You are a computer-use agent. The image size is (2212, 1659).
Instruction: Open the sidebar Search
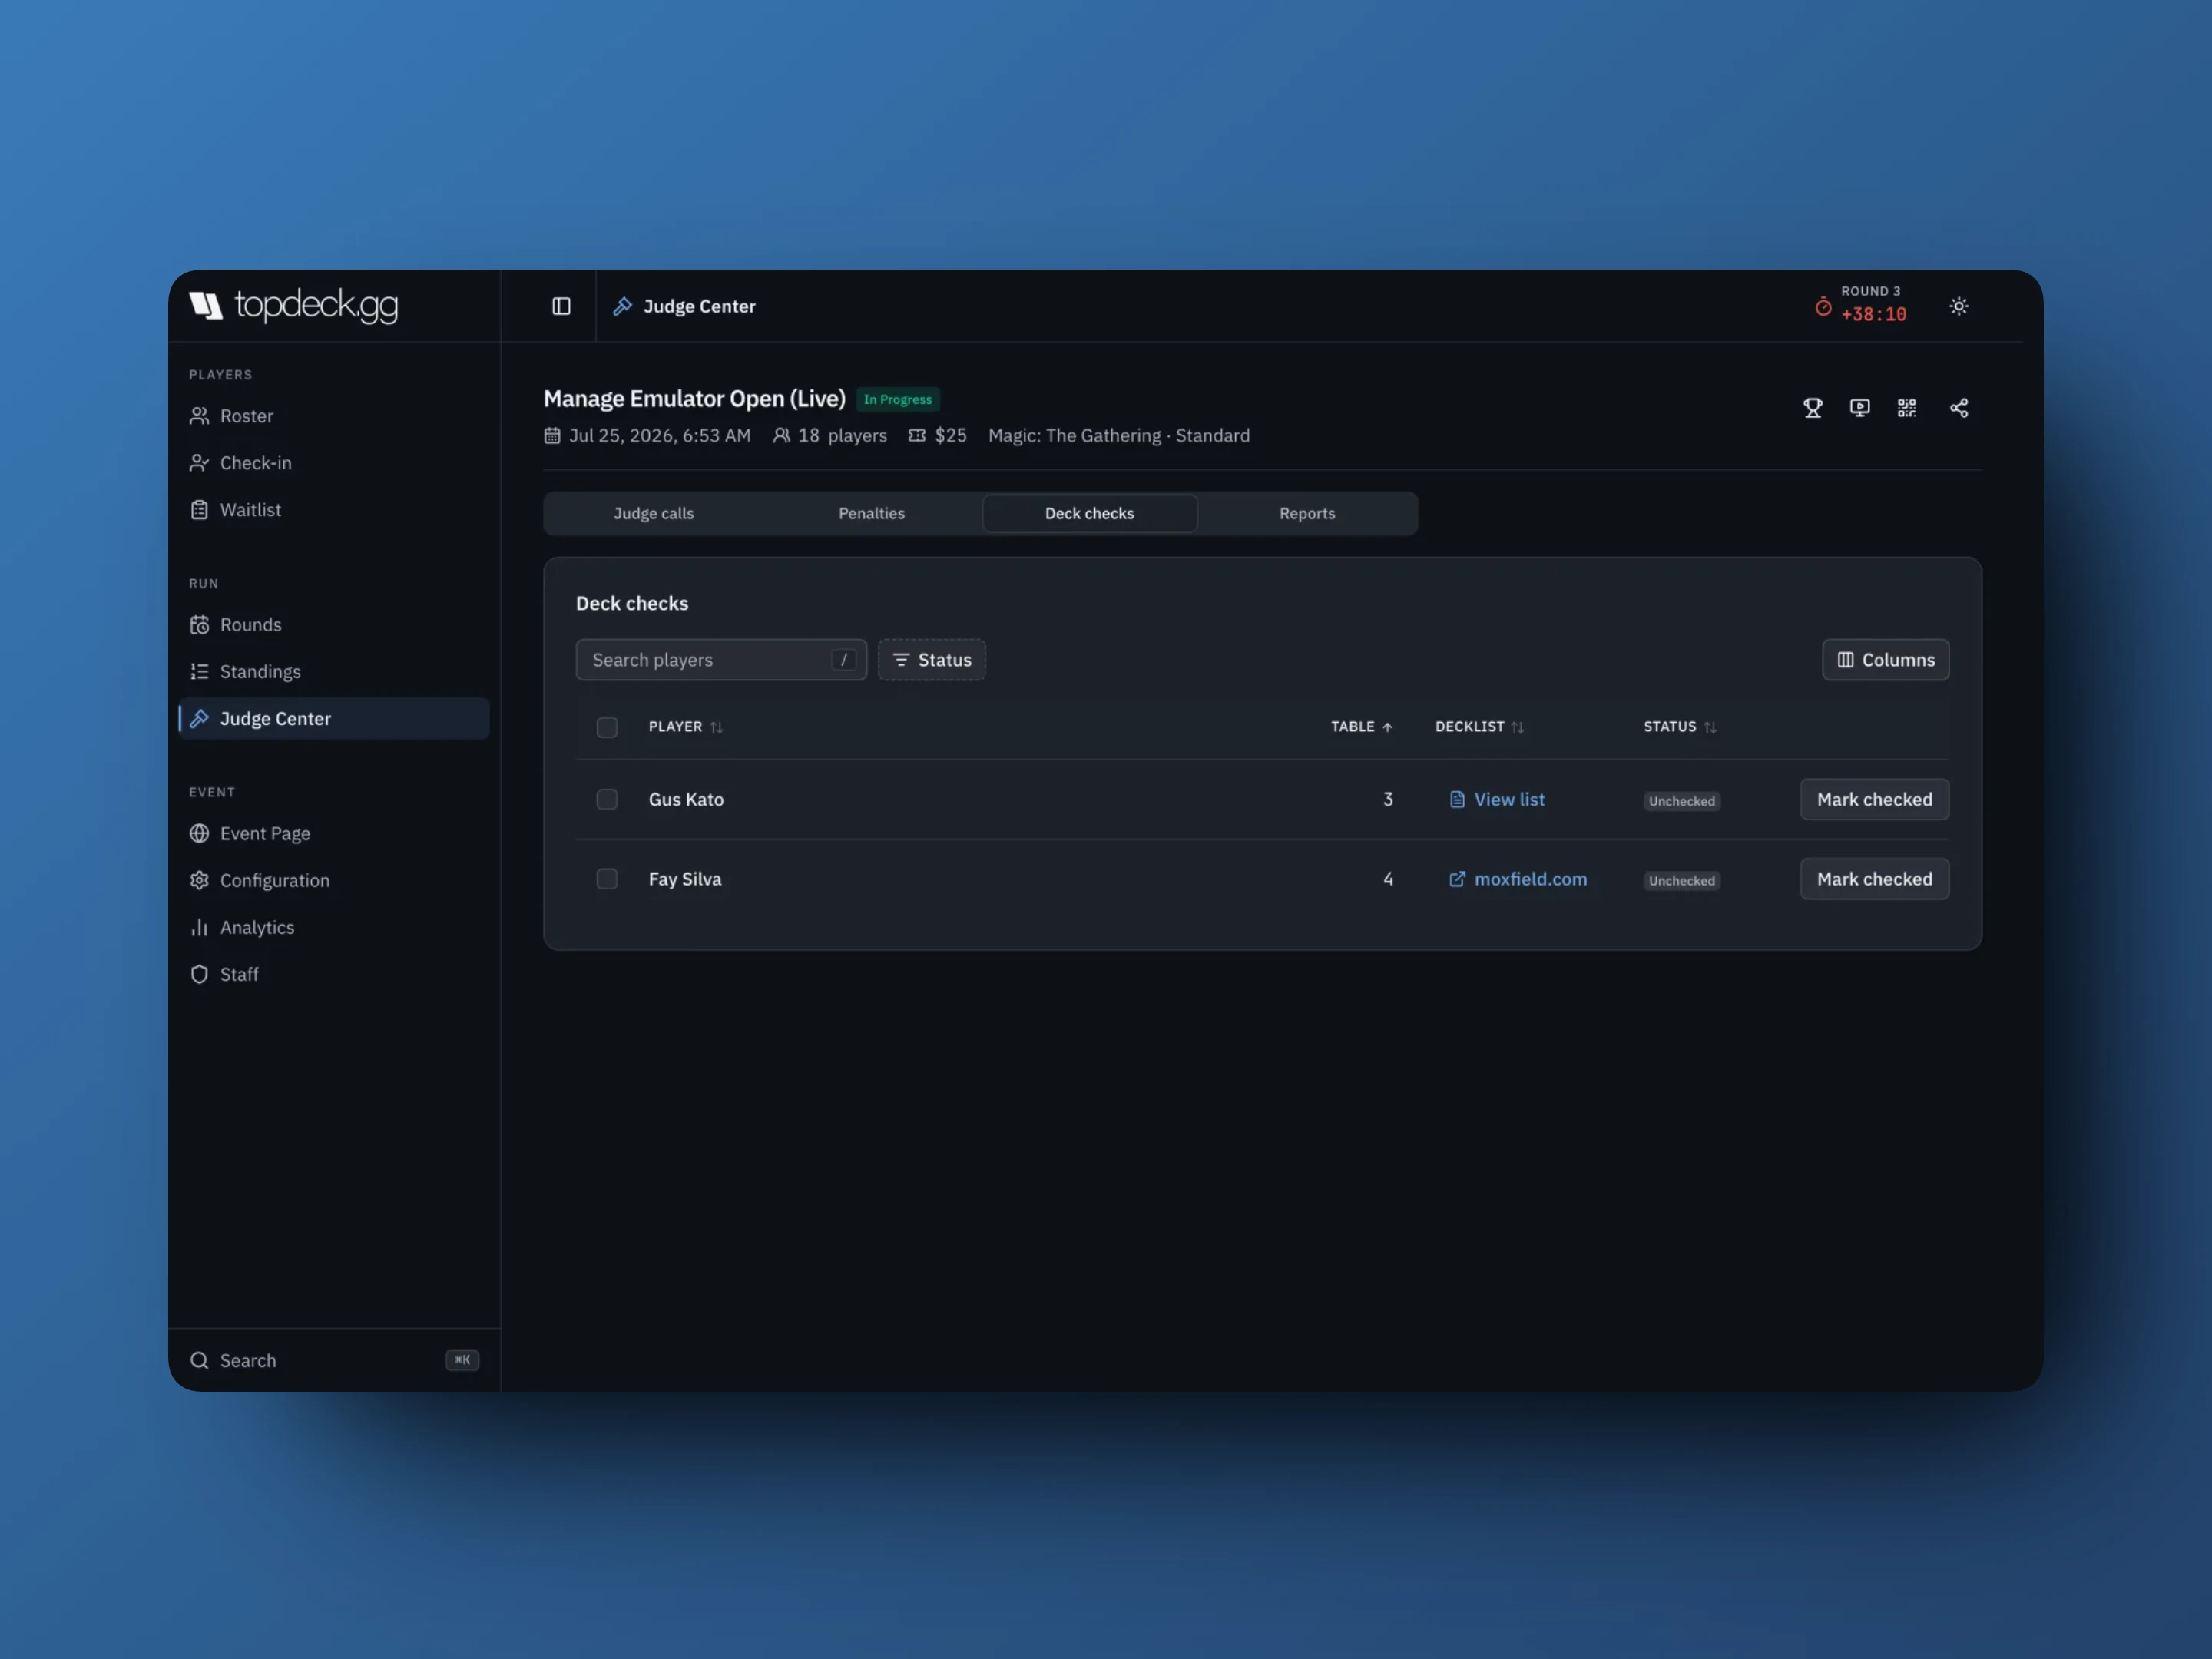point(334,1360)
